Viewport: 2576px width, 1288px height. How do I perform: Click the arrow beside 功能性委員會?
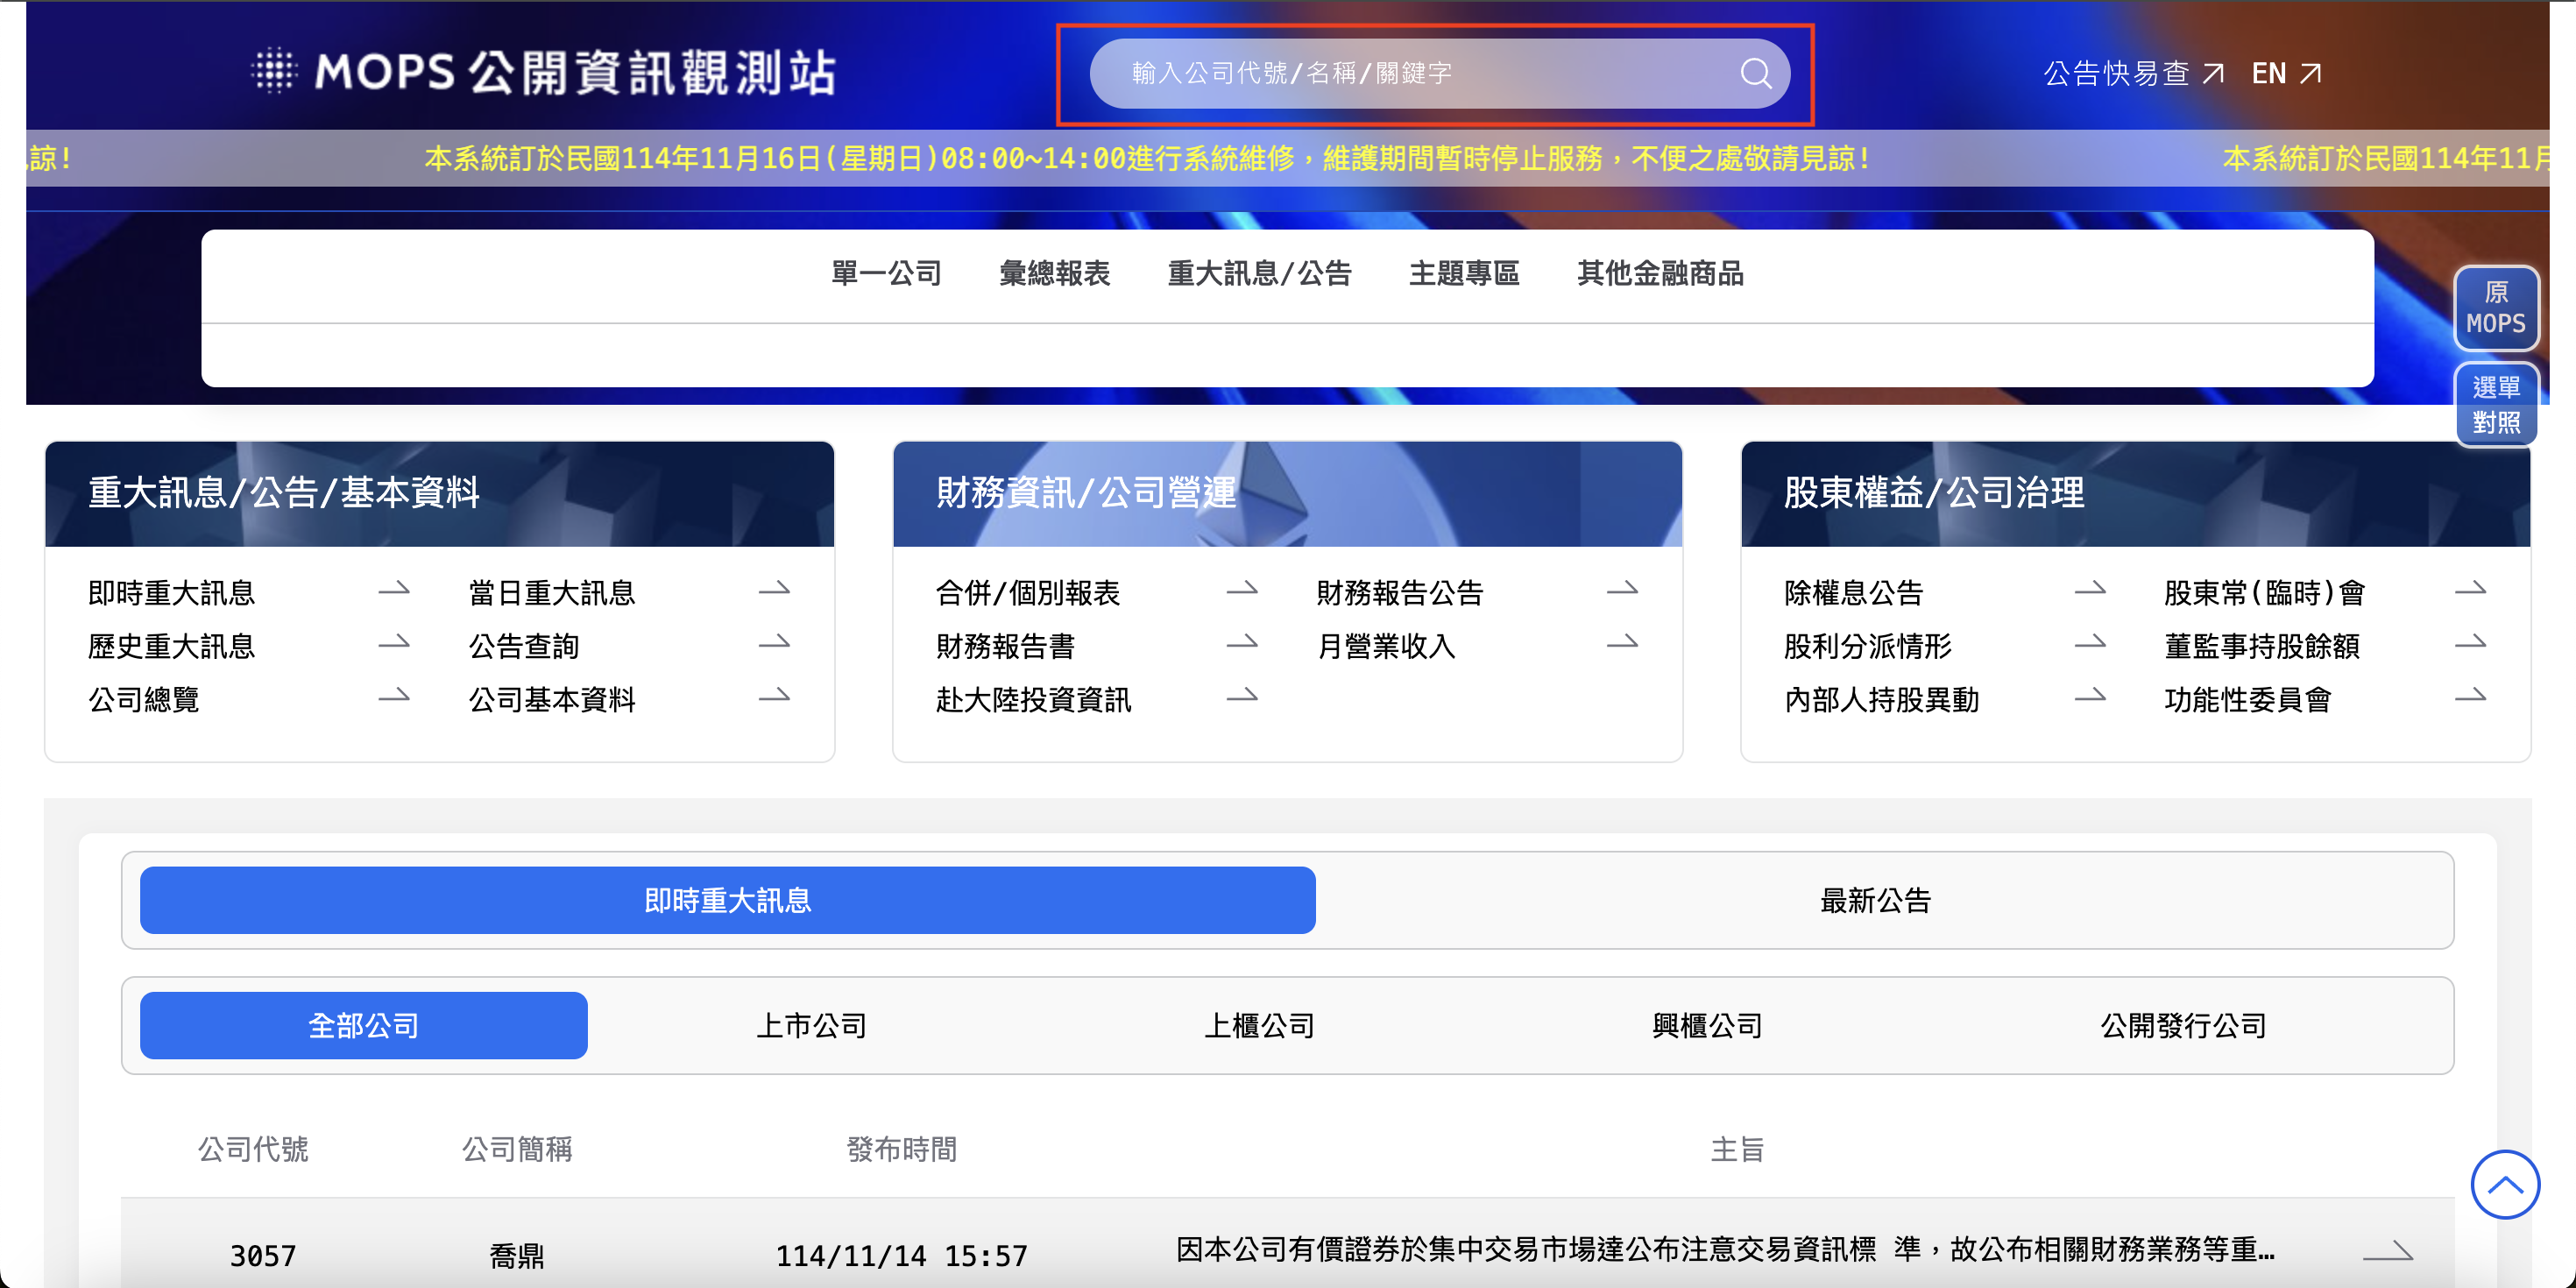2470,697
